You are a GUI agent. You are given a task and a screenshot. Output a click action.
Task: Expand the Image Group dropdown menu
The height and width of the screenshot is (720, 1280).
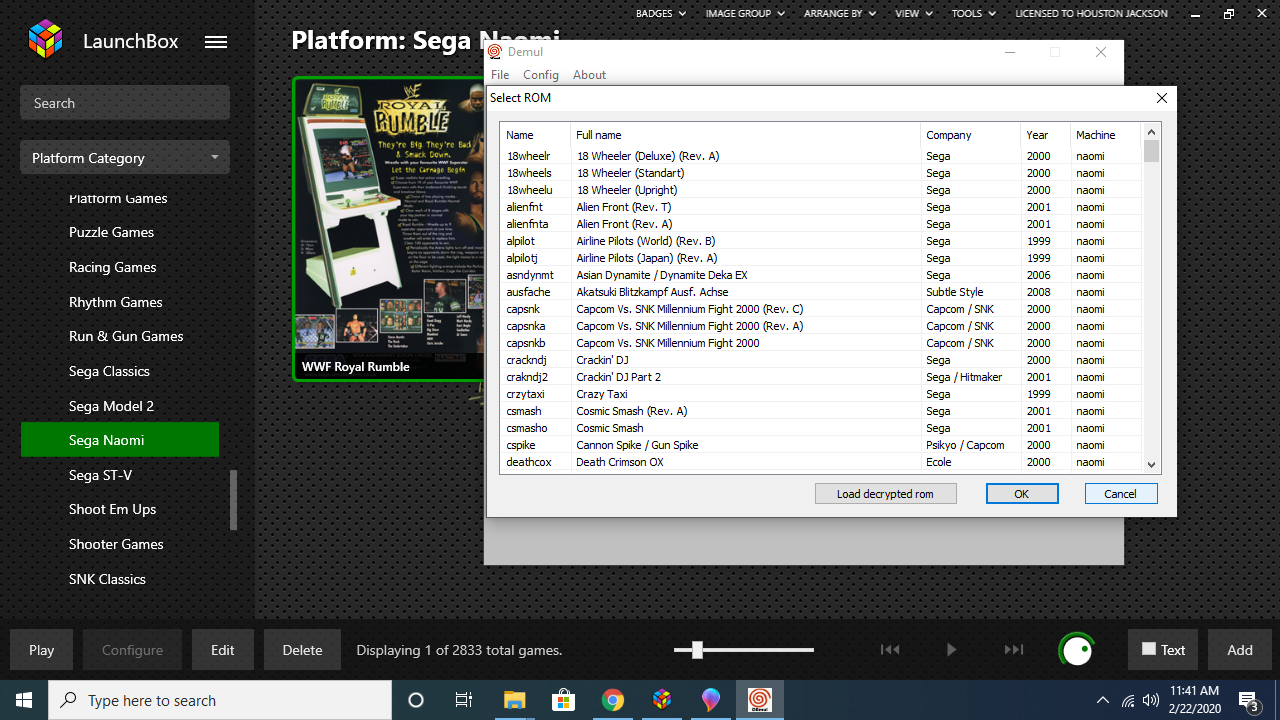(x=745, y=14)
